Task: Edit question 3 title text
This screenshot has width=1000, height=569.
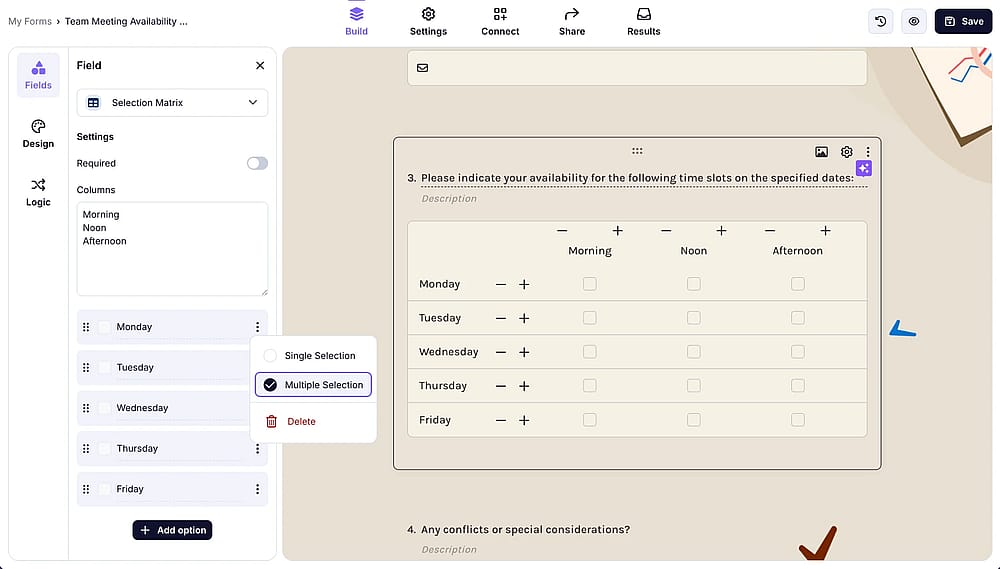Action: tap(637, 178)
